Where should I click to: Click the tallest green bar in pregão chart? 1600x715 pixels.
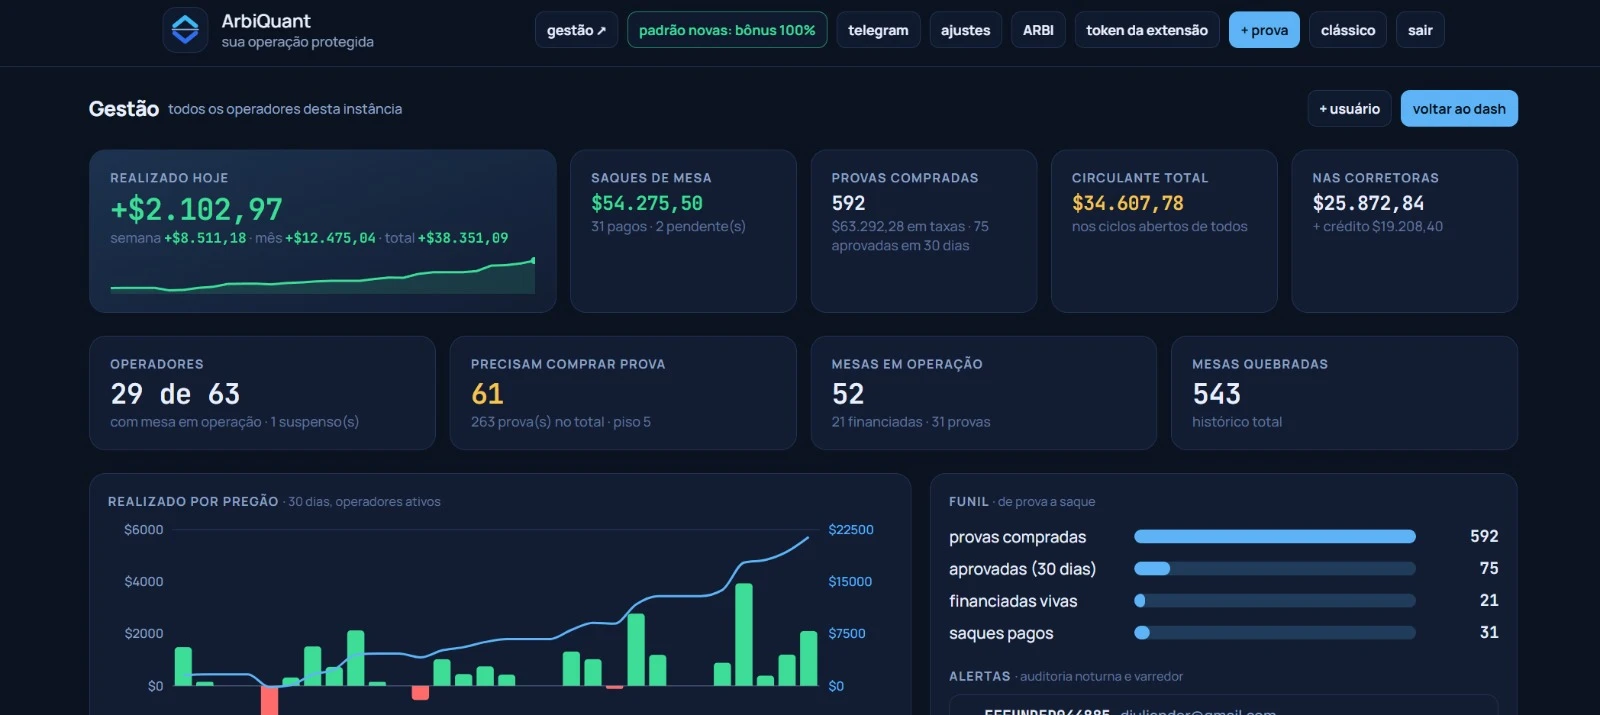click(743, 634)
